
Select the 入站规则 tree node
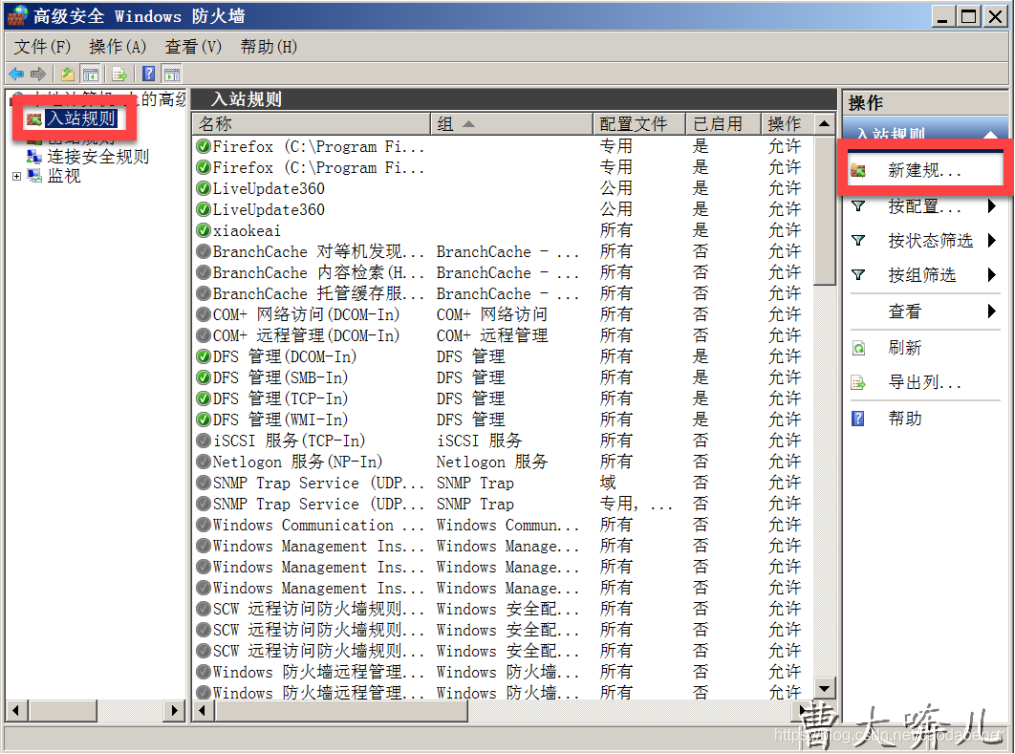pos(80,118)
